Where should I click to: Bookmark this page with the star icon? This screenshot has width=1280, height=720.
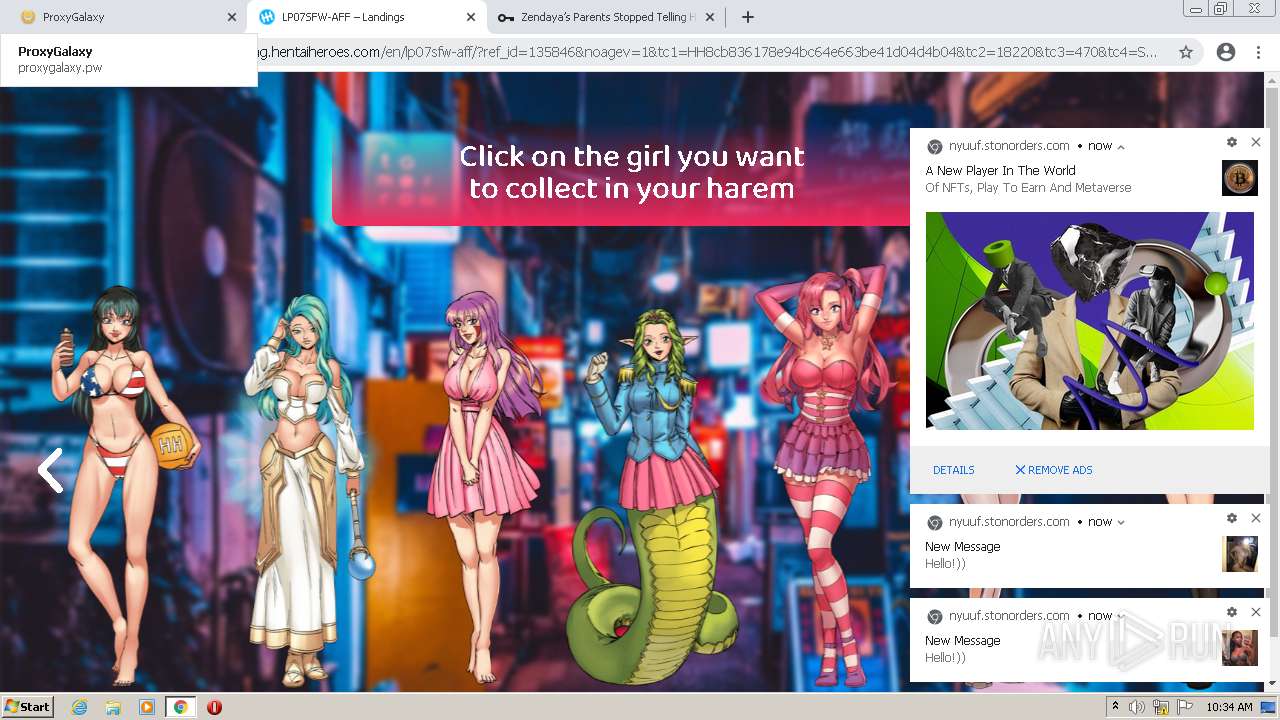coord(1186,52)
